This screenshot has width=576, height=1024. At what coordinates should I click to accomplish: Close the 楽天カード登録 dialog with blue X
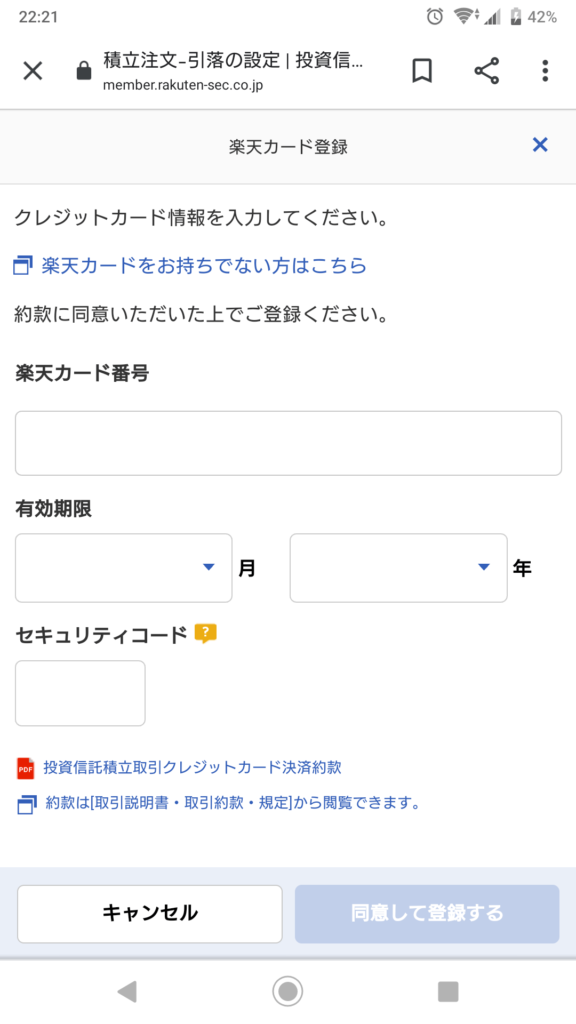tap(540, 144)
